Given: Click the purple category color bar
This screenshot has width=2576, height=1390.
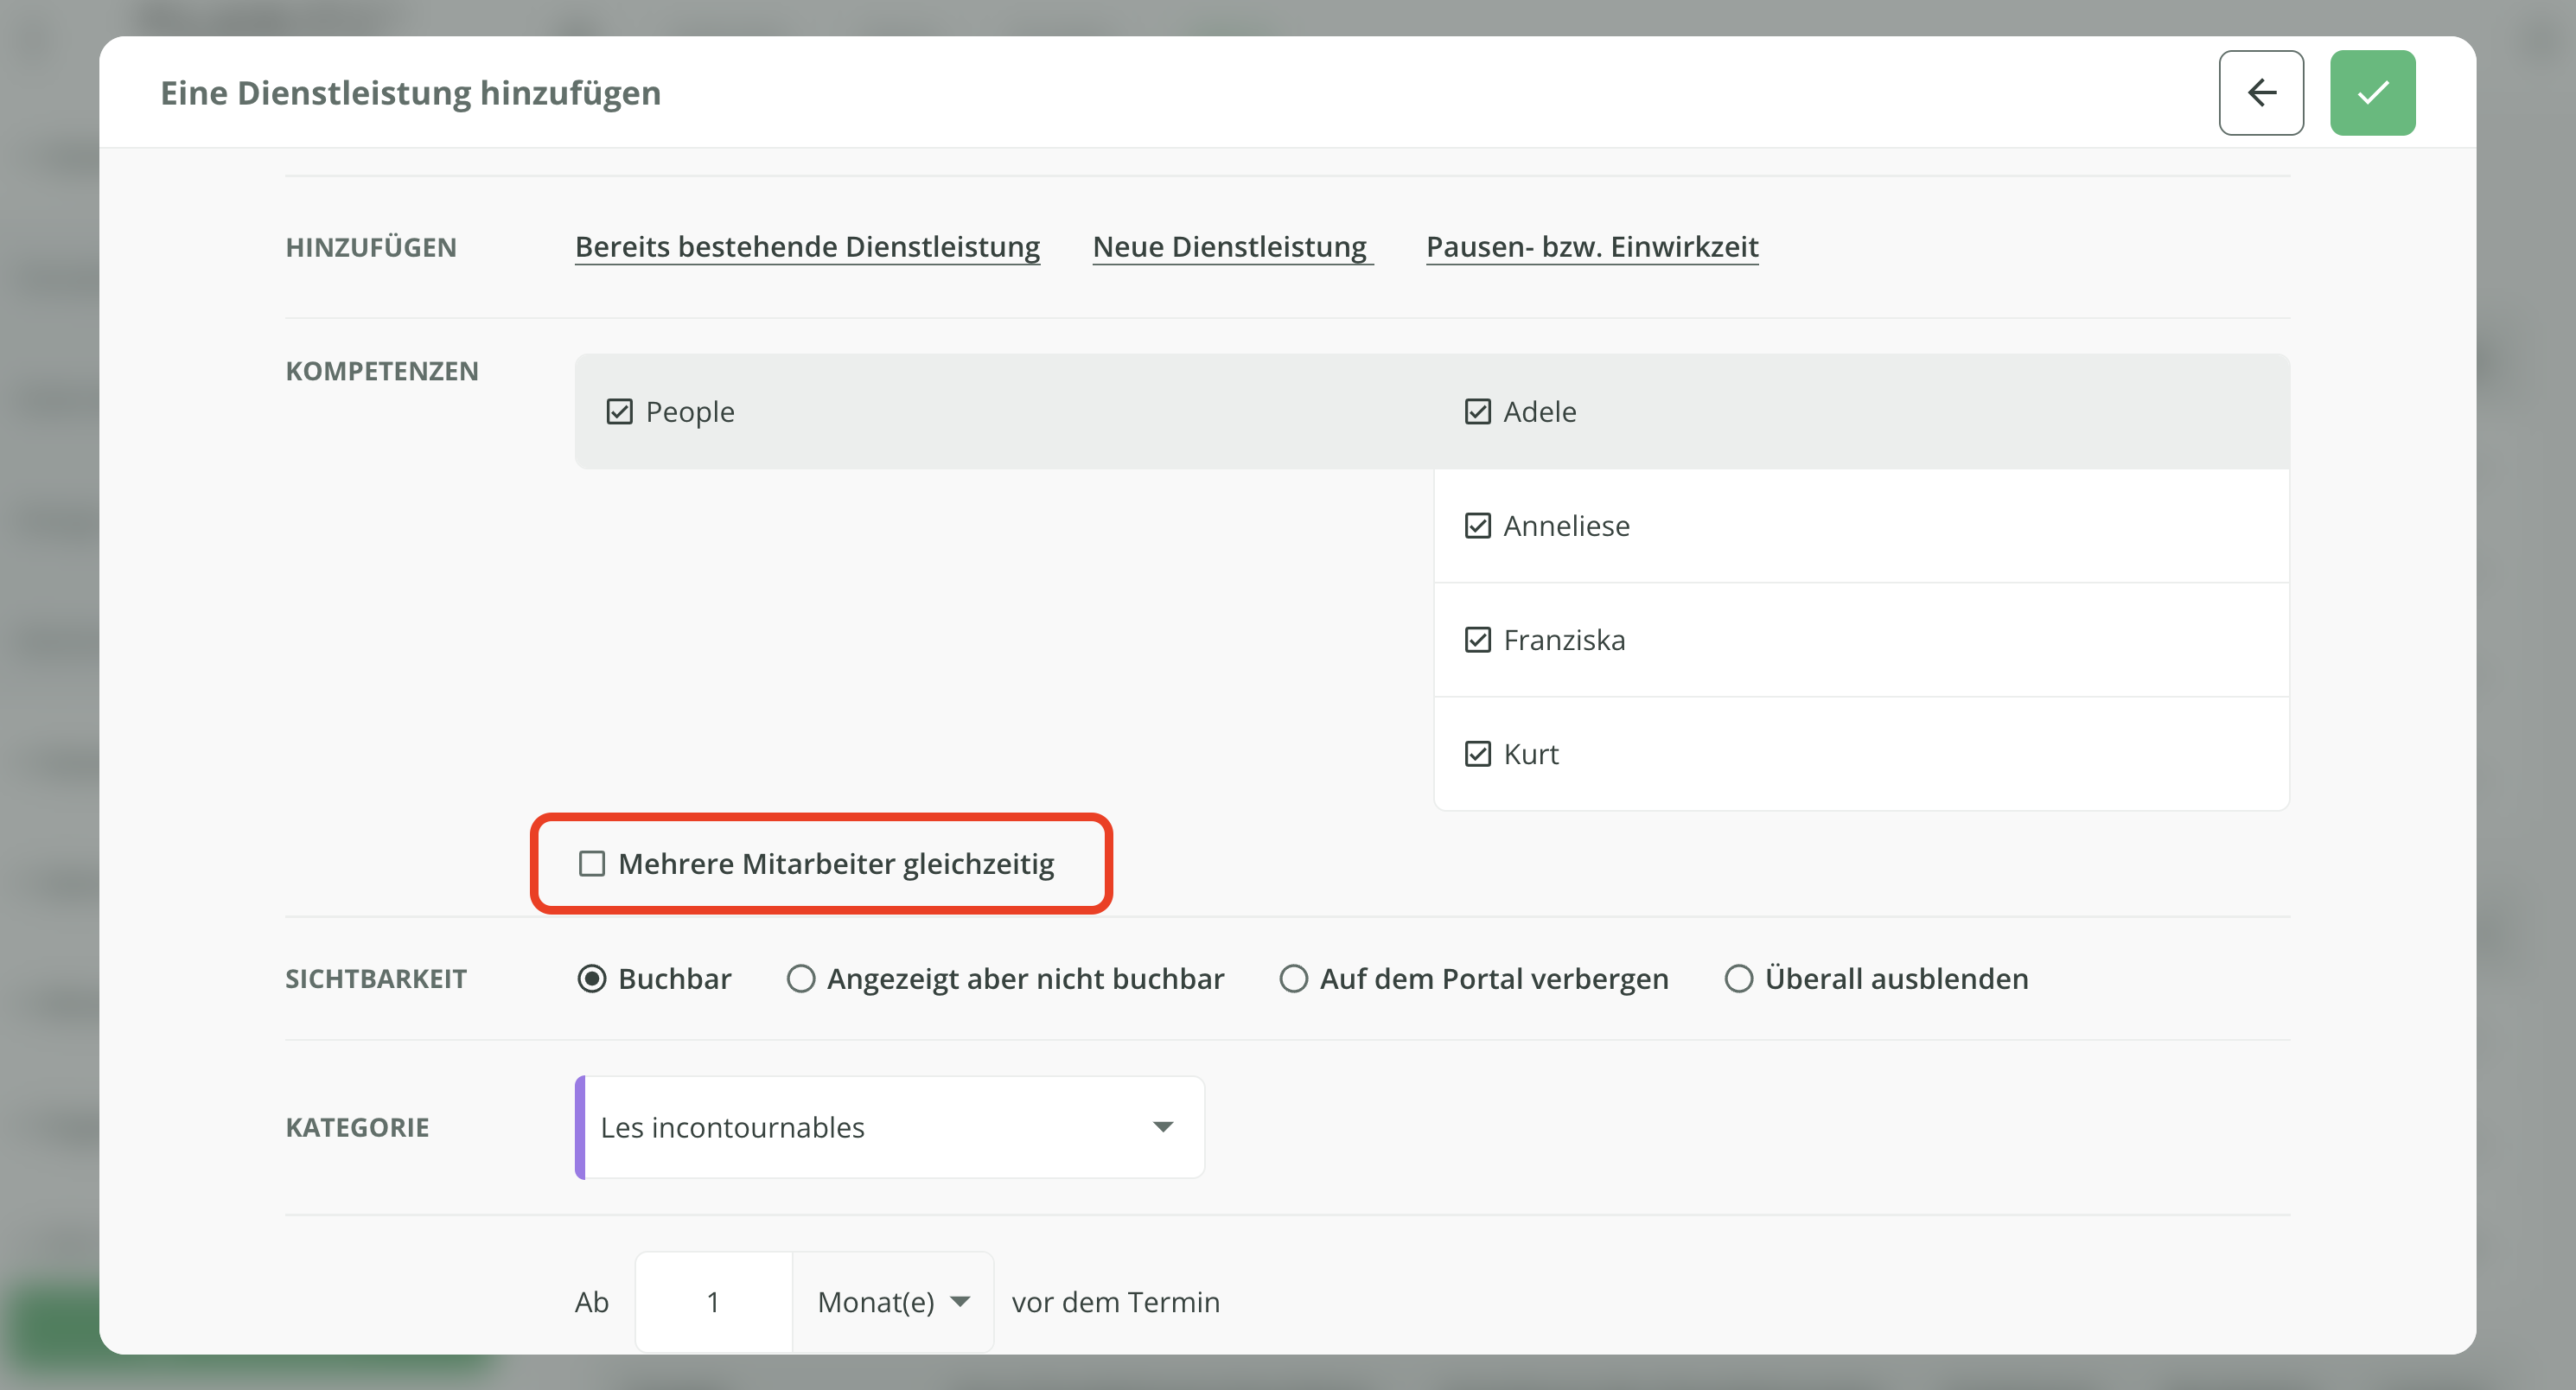Looking at the screenshot, I should 580,1127.
